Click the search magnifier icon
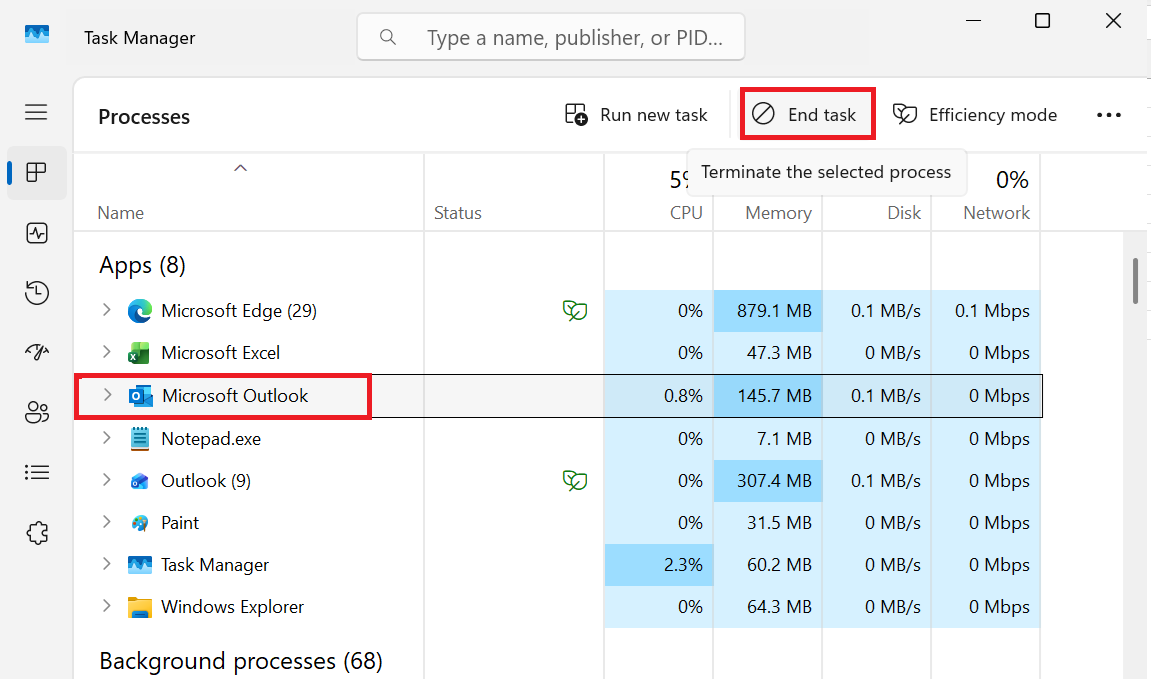The width and height of the screenshot is (1151, 679). (388, 37)
